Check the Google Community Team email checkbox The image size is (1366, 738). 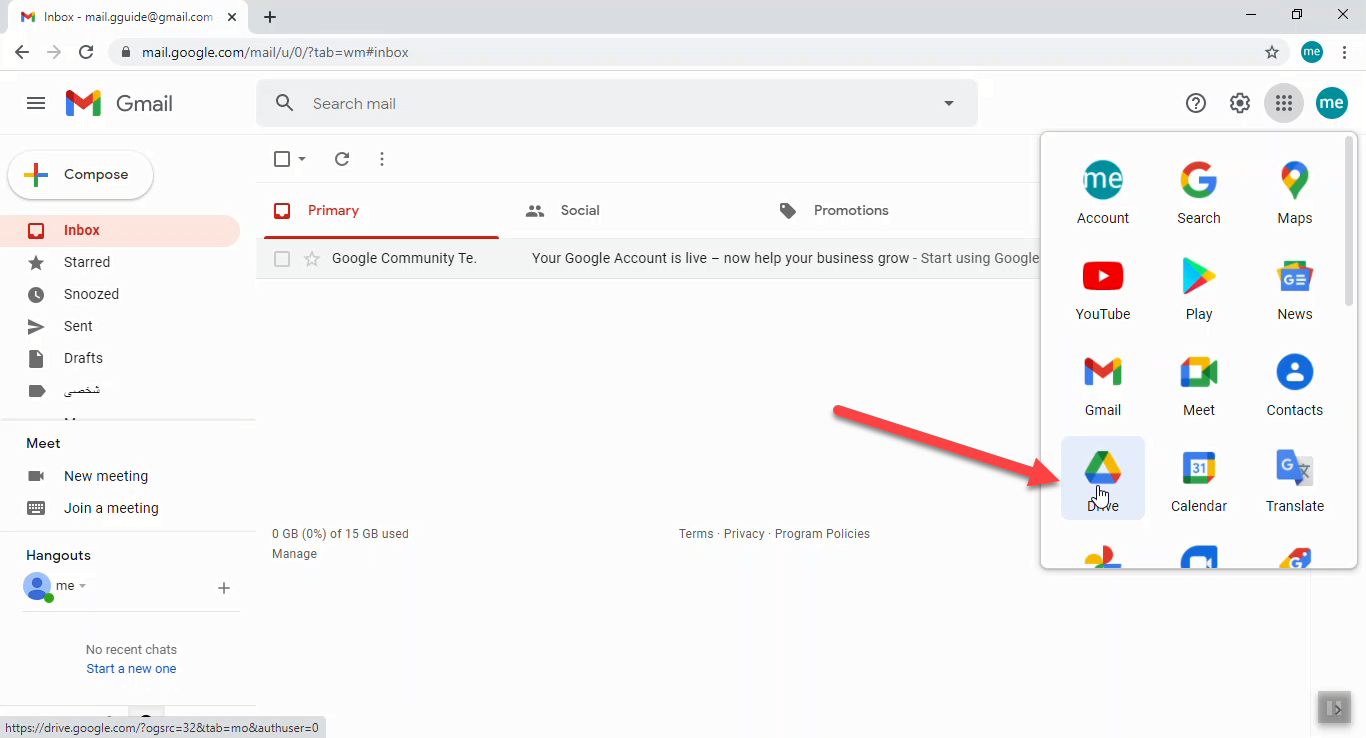(282, 258)
